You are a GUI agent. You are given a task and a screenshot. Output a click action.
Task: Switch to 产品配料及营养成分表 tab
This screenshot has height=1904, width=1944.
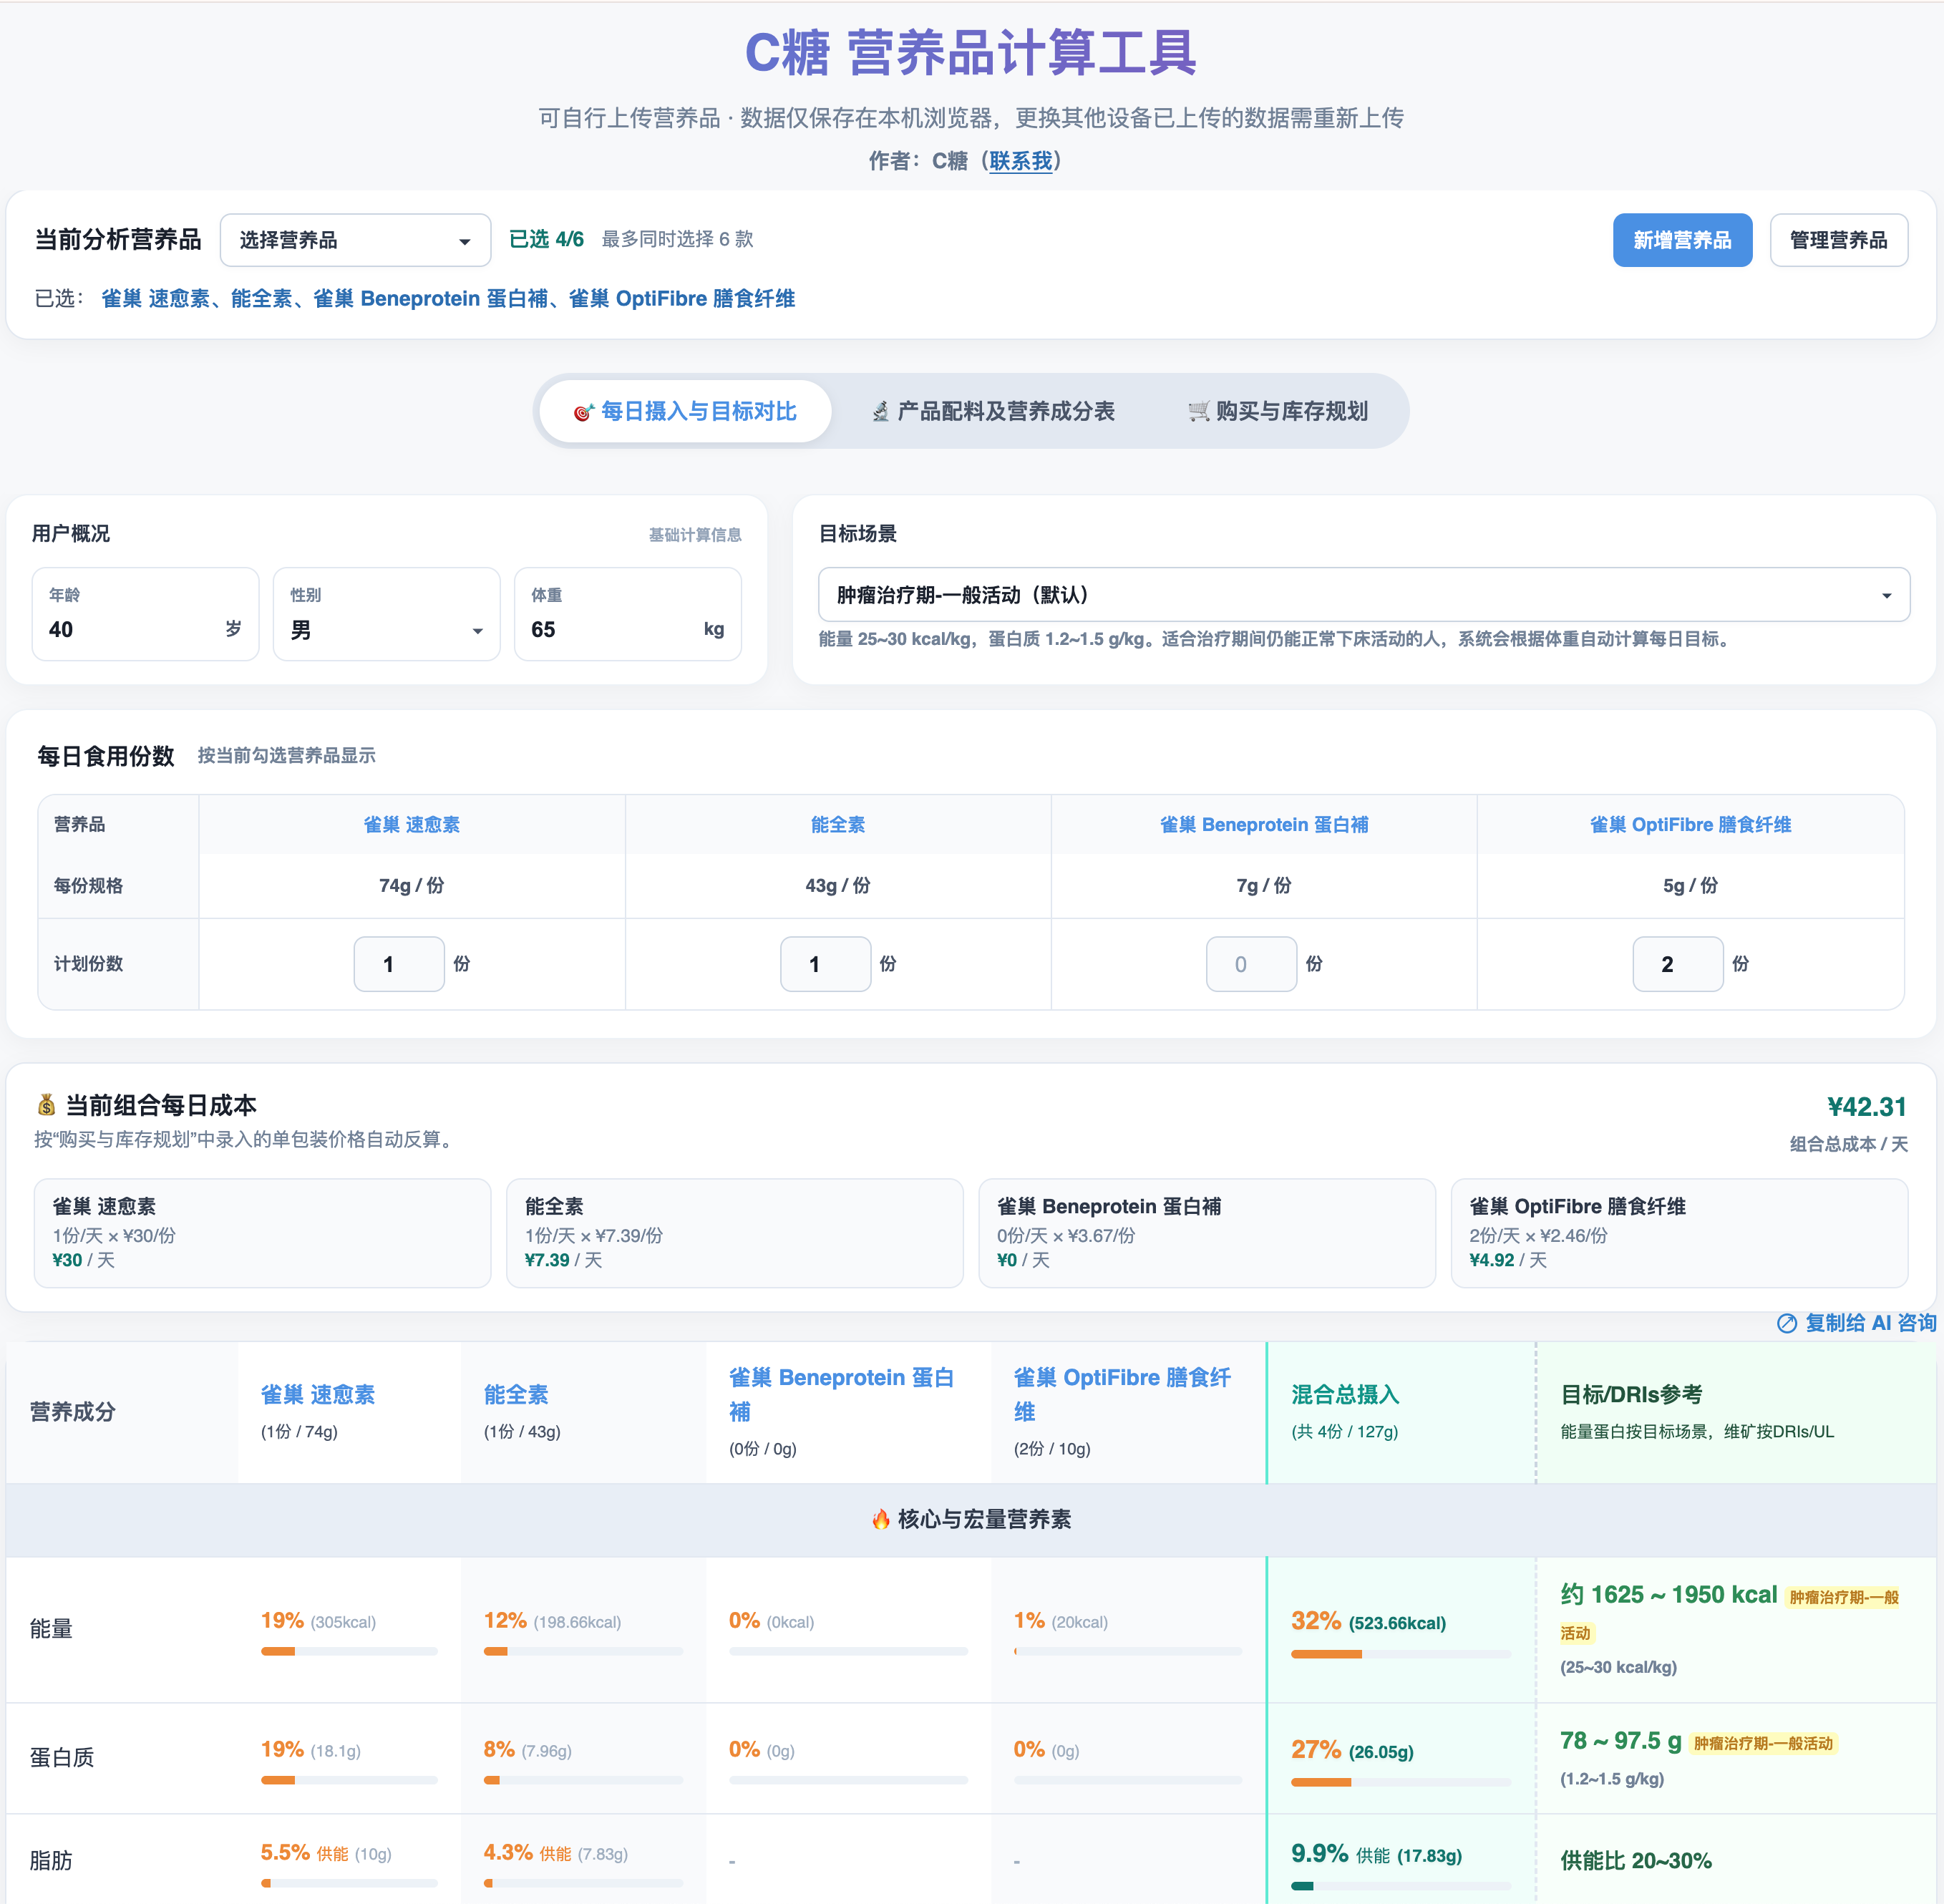(993, 411)
